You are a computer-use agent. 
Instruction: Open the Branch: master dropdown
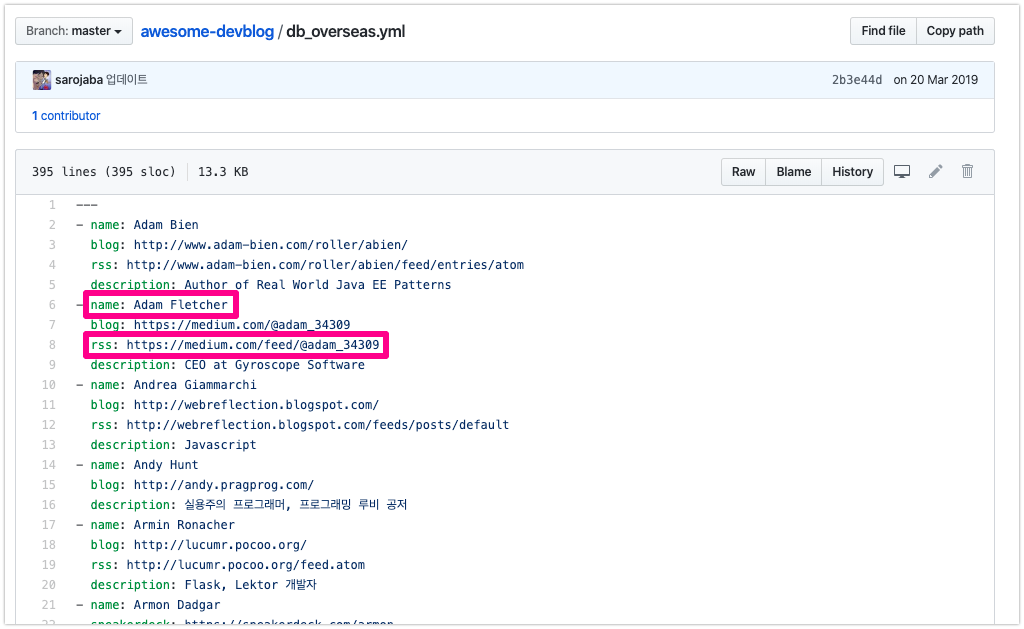pos(74,31)
